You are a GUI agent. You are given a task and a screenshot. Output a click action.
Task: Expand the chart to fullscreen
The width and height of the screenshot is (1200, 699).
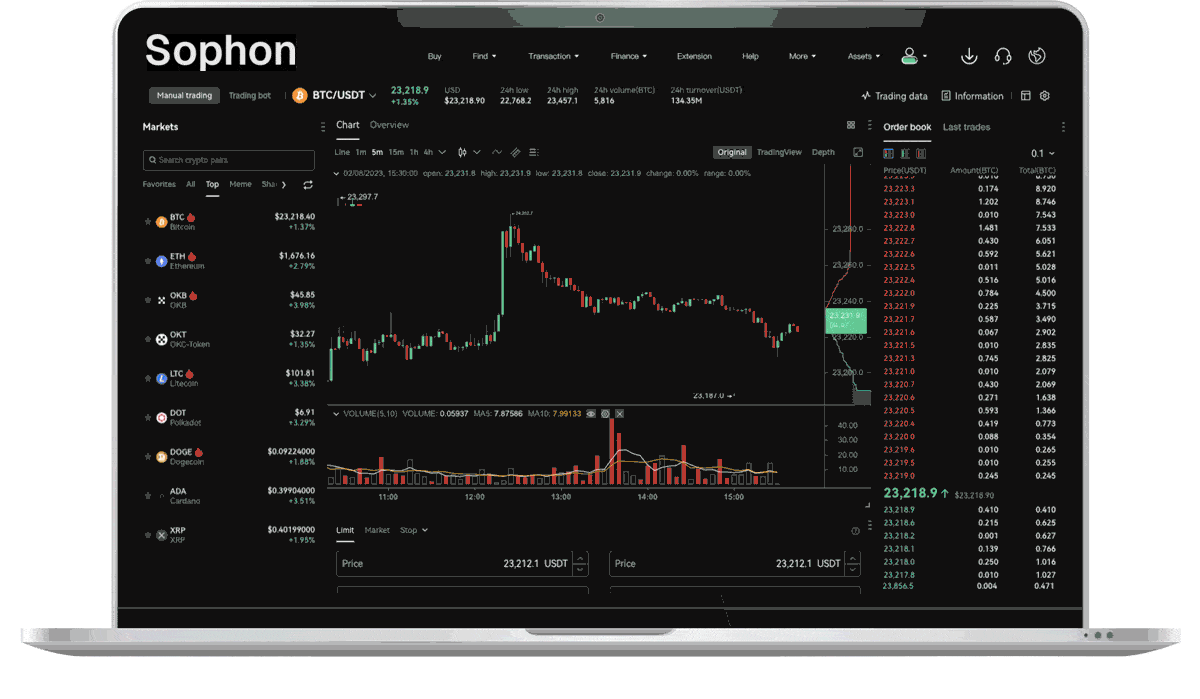[x=858, y=152]
